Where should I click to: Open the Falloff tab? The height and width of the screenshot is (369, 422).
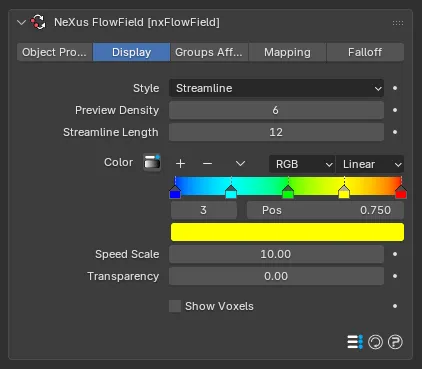coord(365,52)
